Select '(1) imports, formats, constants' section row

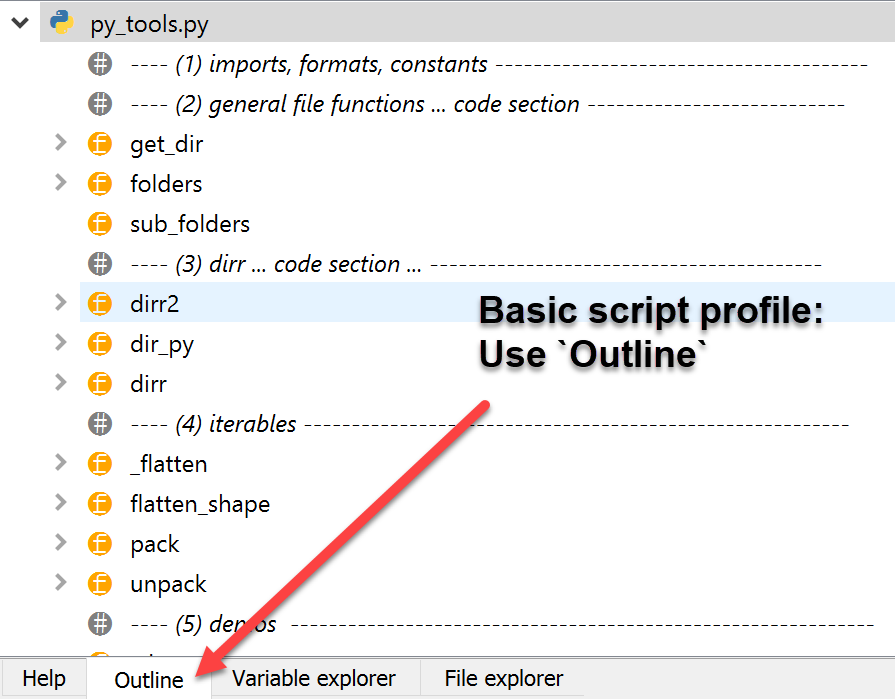499,64
